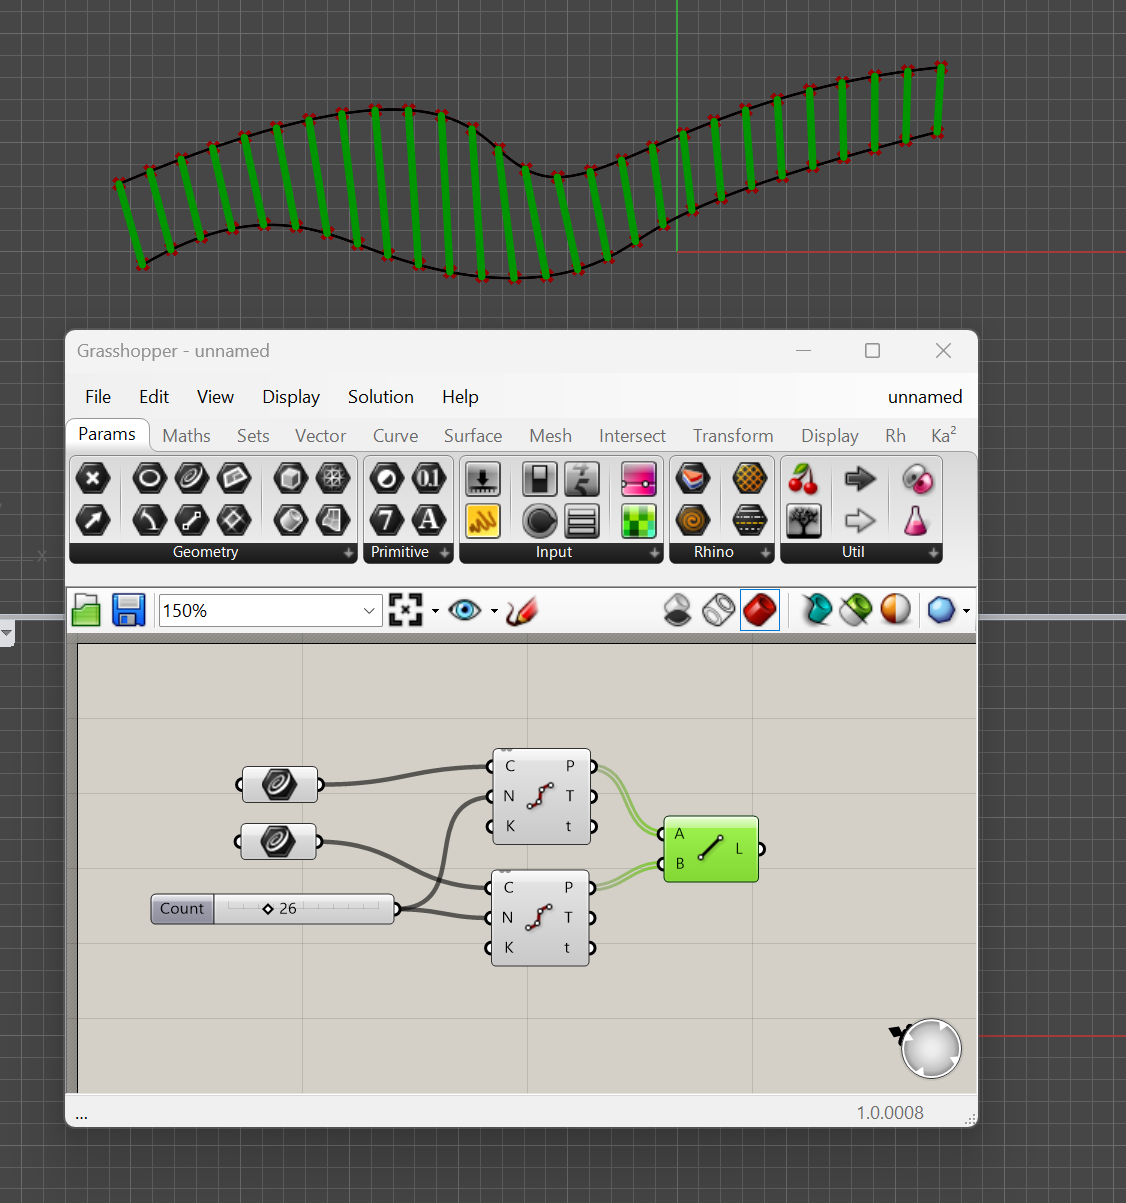Choose the Vector arrow parameter icon

[93, 519]
